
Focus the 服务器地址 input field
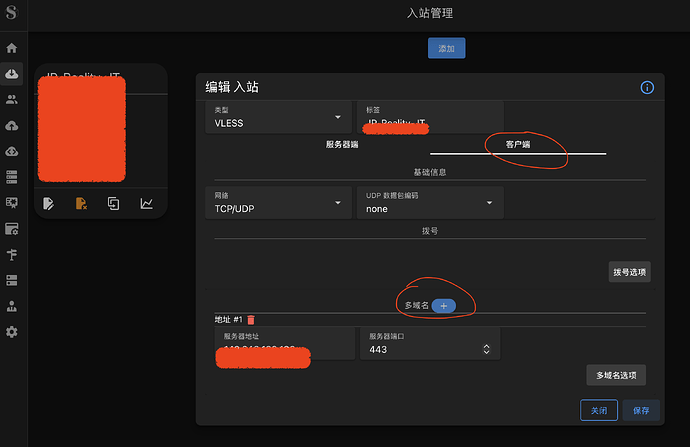284,344
